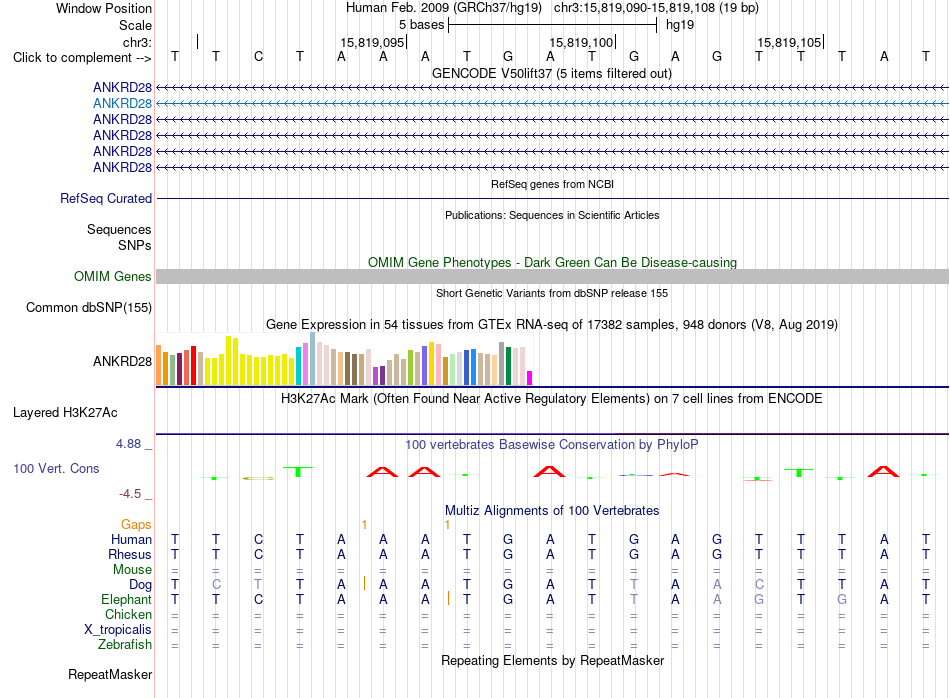Click the '5 bases' scale label
This screenshot has width=950, height=698.
[x=422, y=25]
